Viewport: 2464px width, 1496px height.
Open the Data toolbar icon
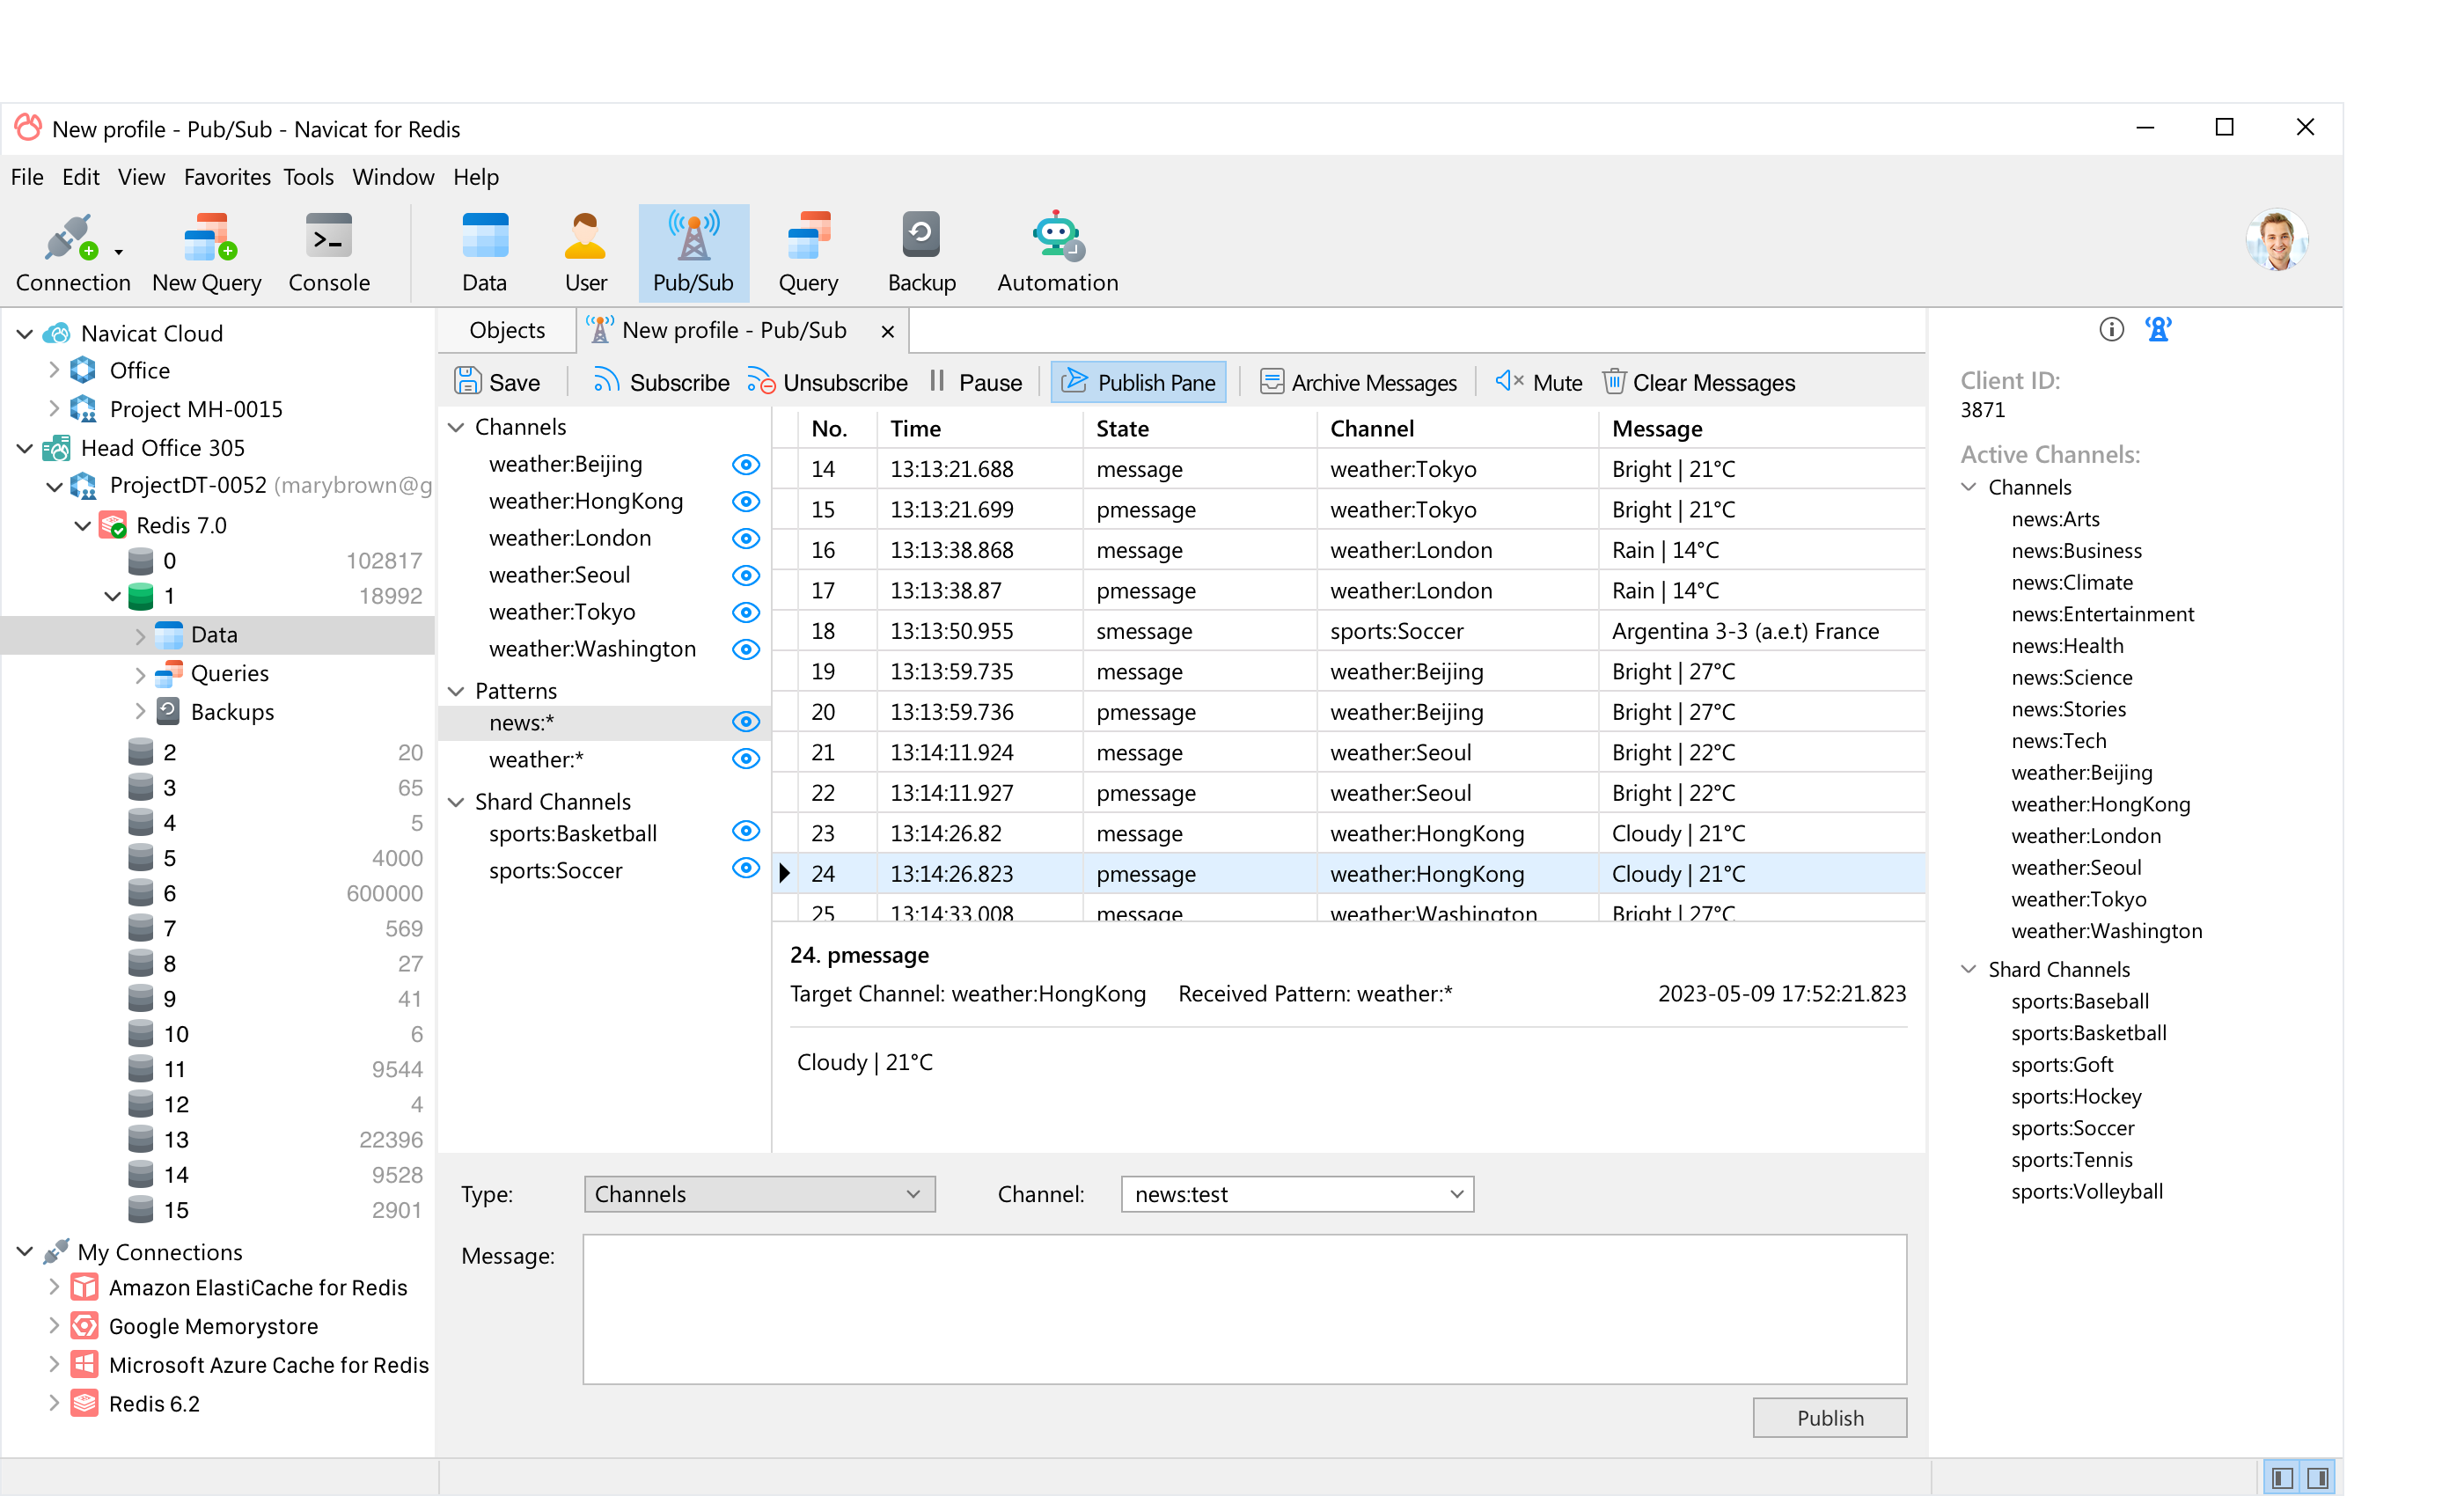[x=485, y=252]
